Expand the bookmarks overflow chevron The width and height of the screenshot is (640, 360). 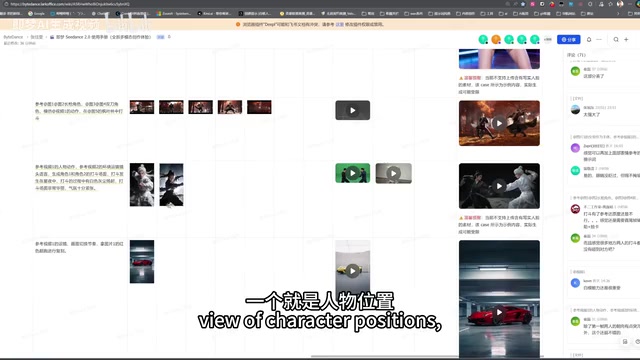pos(618,13)
